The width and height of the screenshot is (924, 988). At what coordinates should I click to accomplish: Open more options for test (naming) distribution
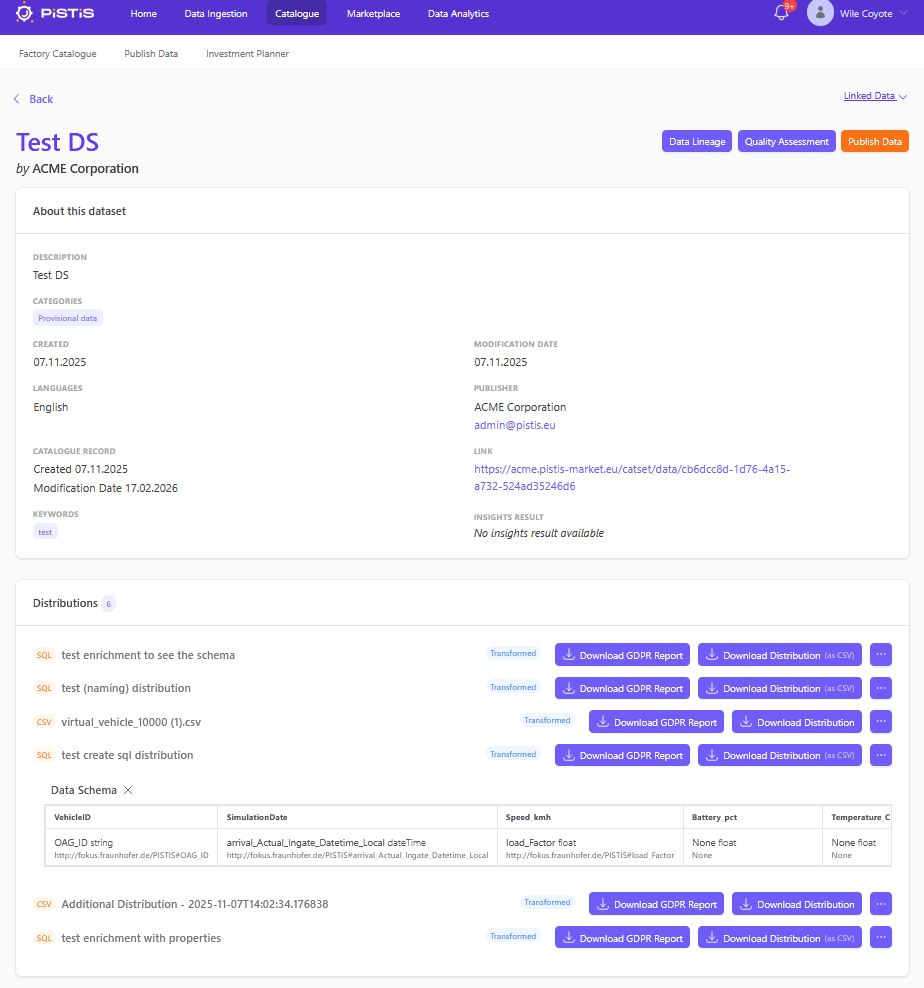click(881, 688)
